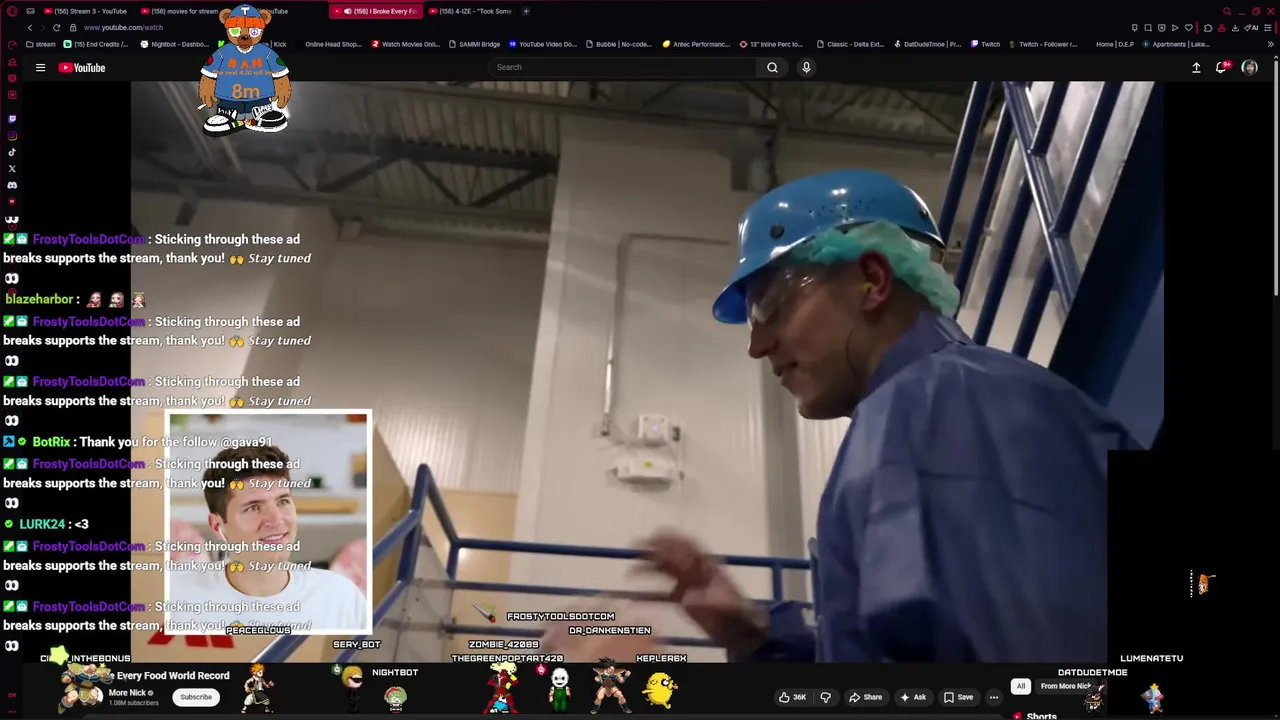This screenshot has height=720, width=1280.
Task: Open the More Nick channel name
Action: point(128,693)
